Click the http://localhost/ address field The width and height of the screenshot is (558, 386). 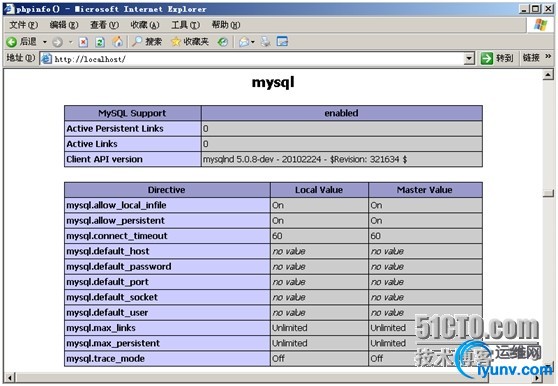click(x=258, y=59)
